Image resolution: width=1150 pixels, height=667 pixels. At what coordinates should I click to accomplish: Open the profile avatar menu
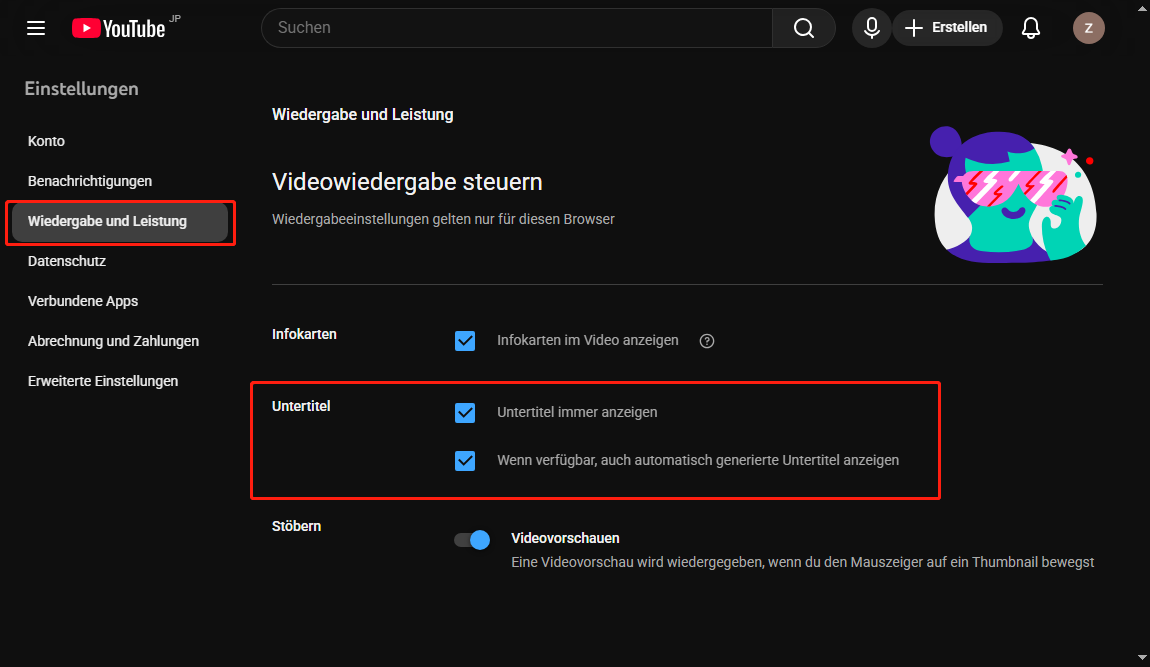coord(1088,27)
